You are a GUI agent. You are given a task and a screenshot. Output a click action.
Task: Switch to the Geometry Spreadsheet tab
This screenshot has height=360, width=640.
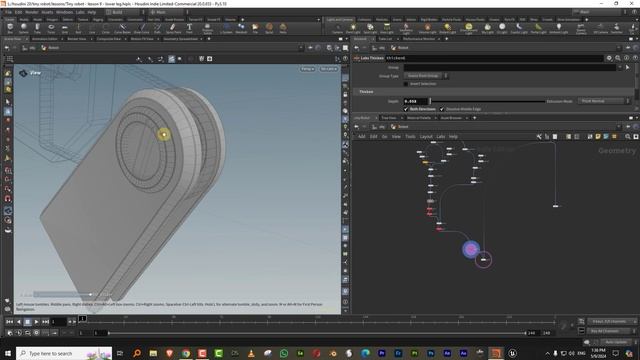click(180, 39)
